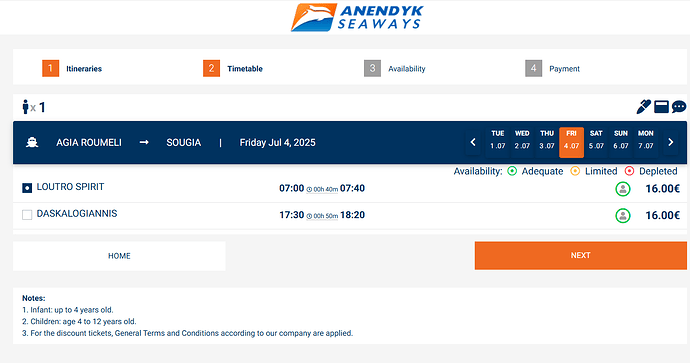The image size is (690, 363).
Task: Click the credit card icon
Action: [x=661, y=106]
